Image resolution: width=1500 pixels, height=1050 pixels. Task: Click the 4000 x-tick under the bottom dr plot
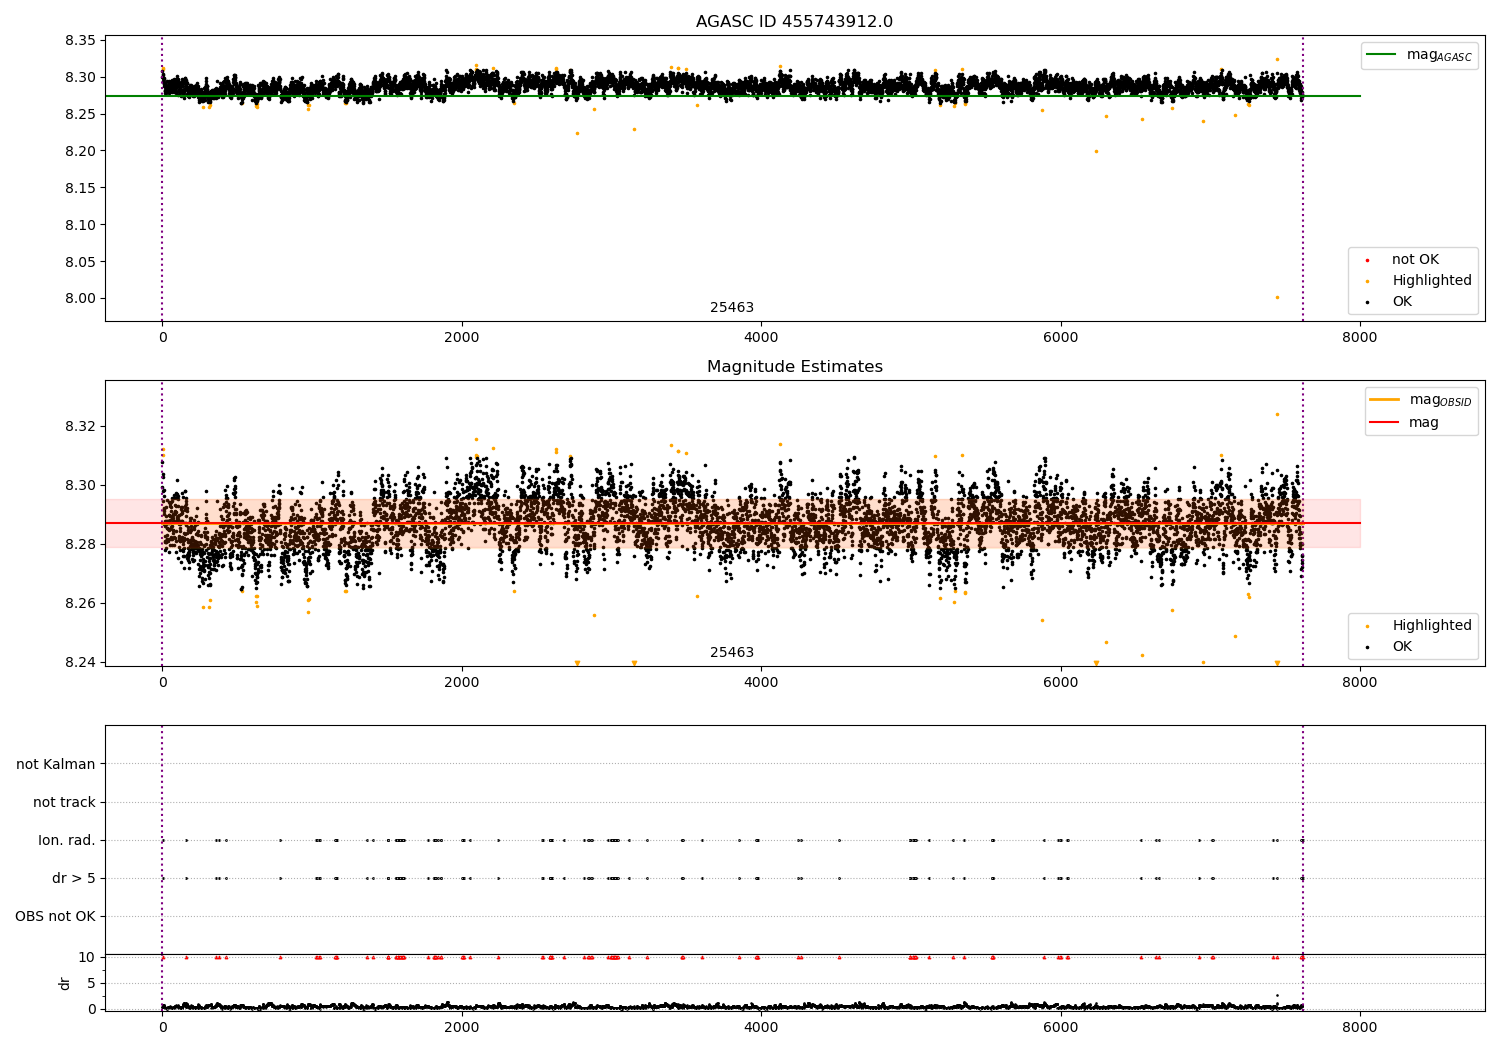click(x=761, y=1027)
